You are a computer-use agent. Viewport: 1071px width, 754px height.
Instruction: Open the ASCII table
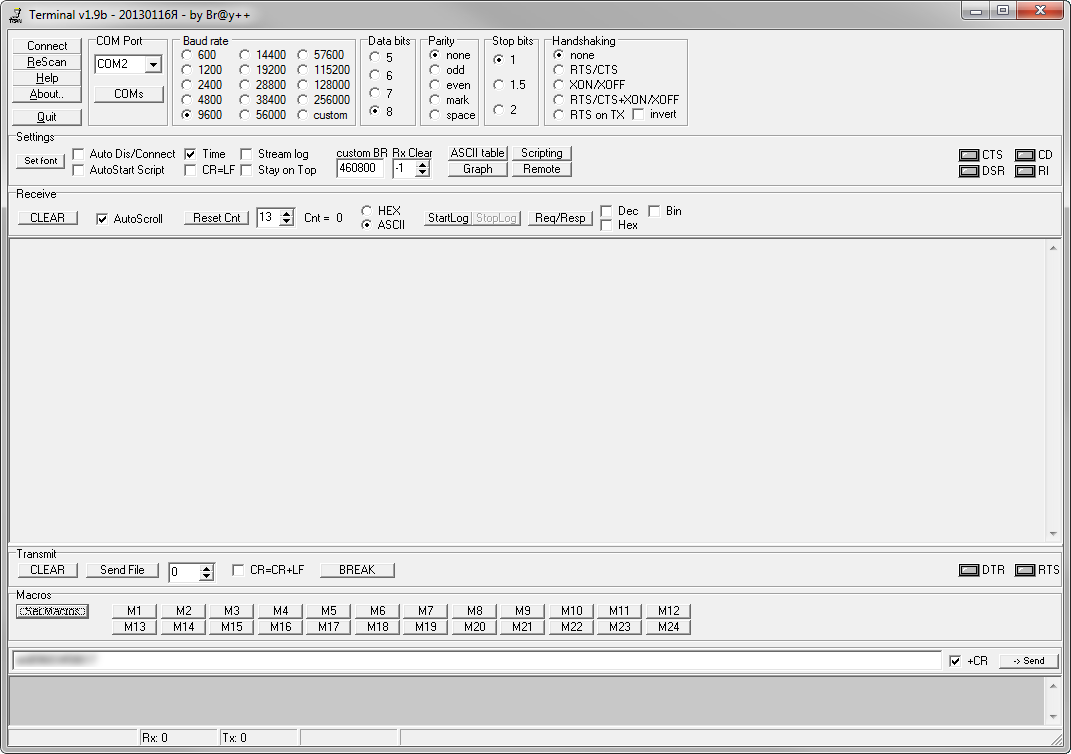click(476, 153)
